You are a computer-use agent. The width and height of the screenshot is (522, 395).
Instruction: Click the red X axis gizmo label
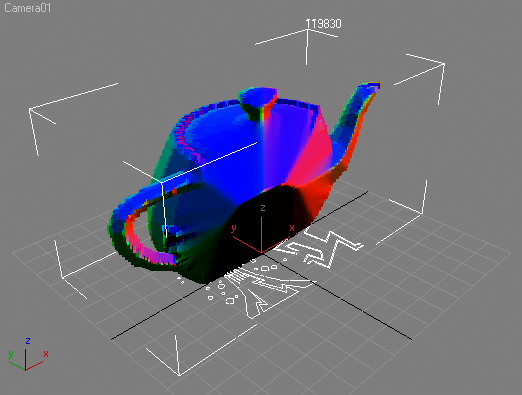(292, 228)
